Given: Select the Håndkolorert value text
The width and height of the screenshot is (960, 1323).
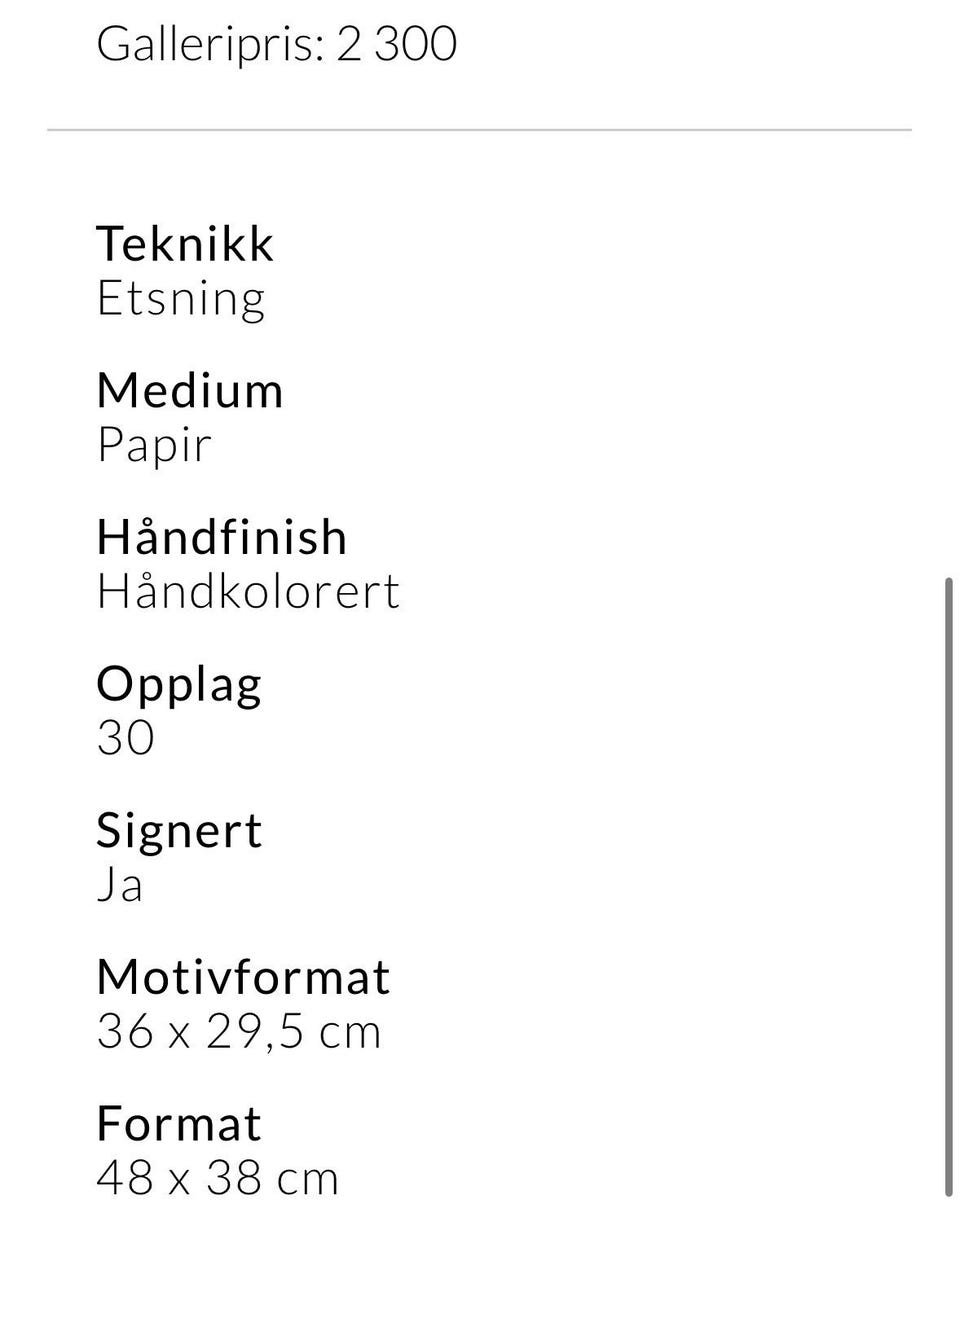Looking at the screenshot, I should coord(248,591).
